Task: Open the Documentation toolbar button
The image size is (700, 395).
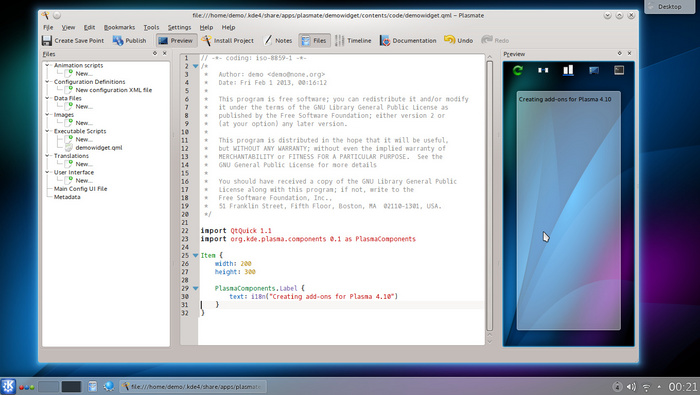Action: 408,41
